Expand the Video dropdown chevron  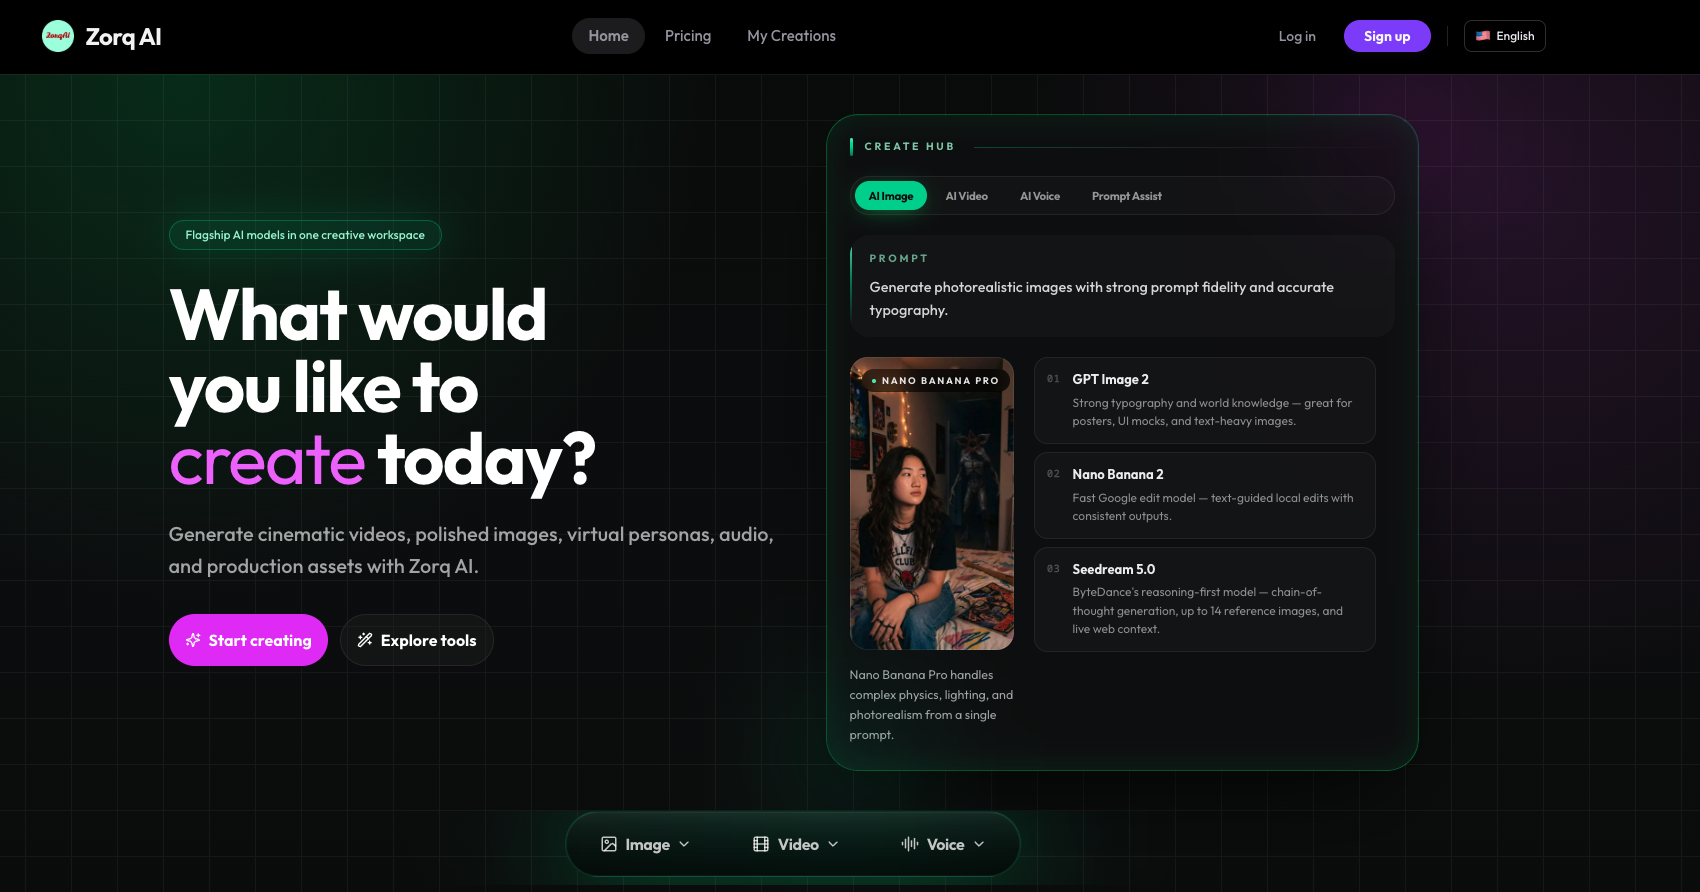tap(833, 844)
